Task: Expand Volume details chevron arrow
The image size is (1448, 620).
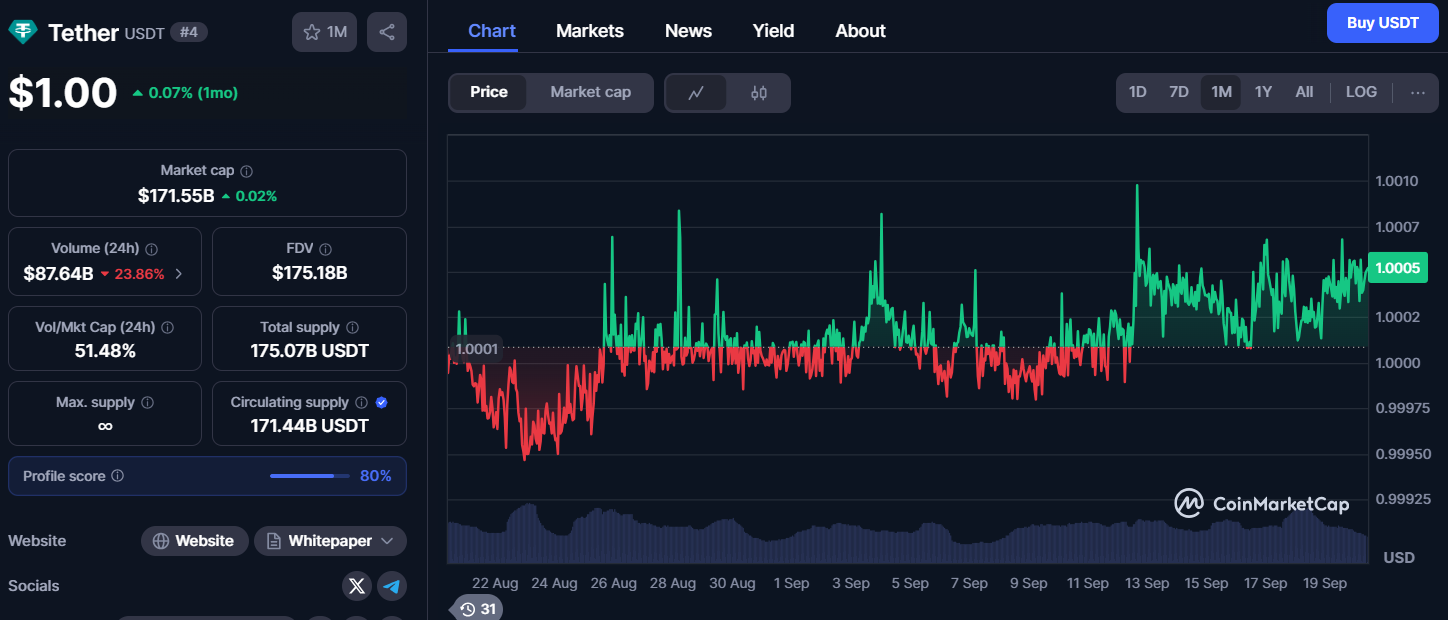Action: pos(179,274)
